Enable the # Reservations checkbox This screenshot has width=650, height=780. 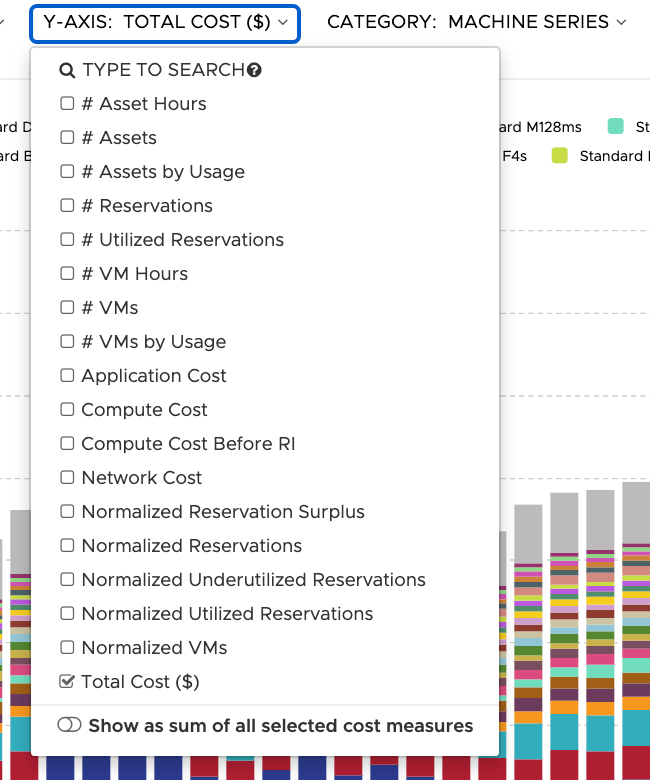click(67, 206)
